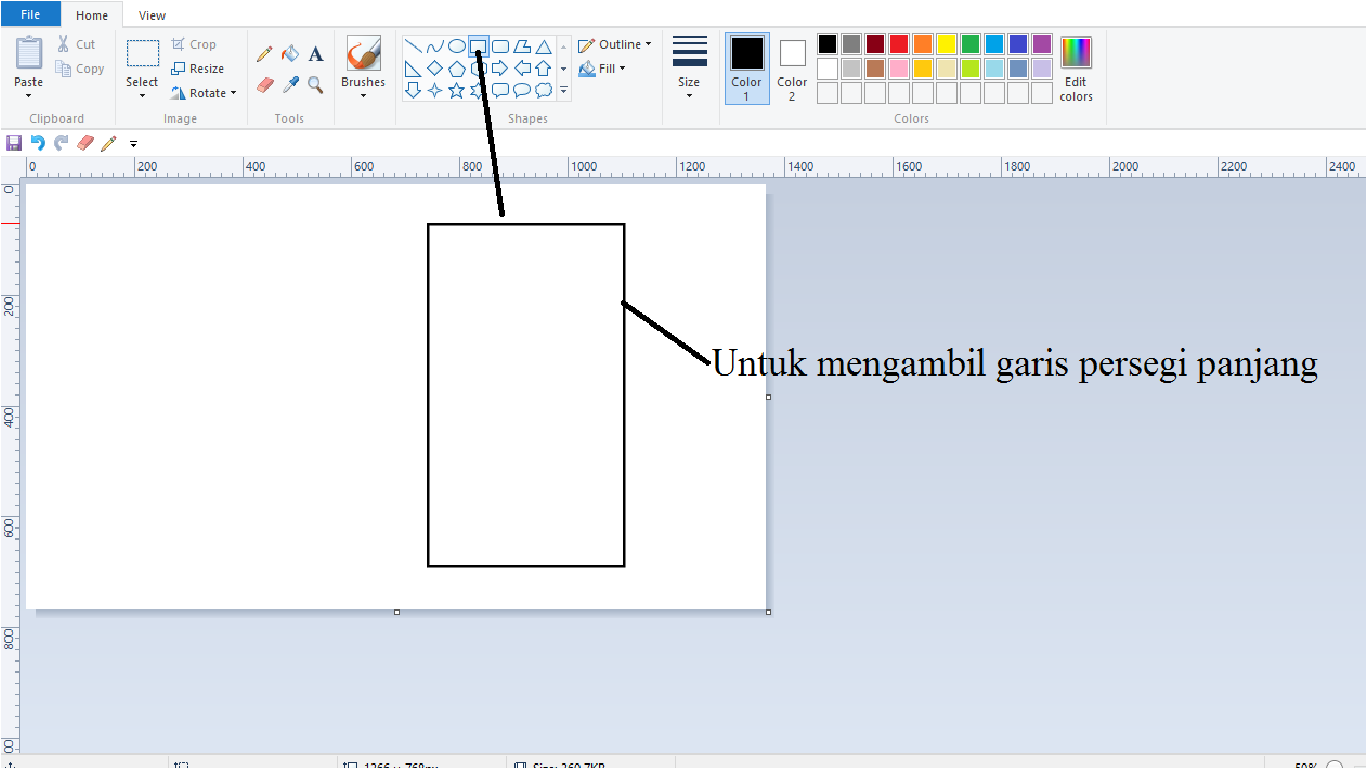The height and width of the screenshot is (768, 1366).
Task: Pick the Text tool
Action: [317, 52]
